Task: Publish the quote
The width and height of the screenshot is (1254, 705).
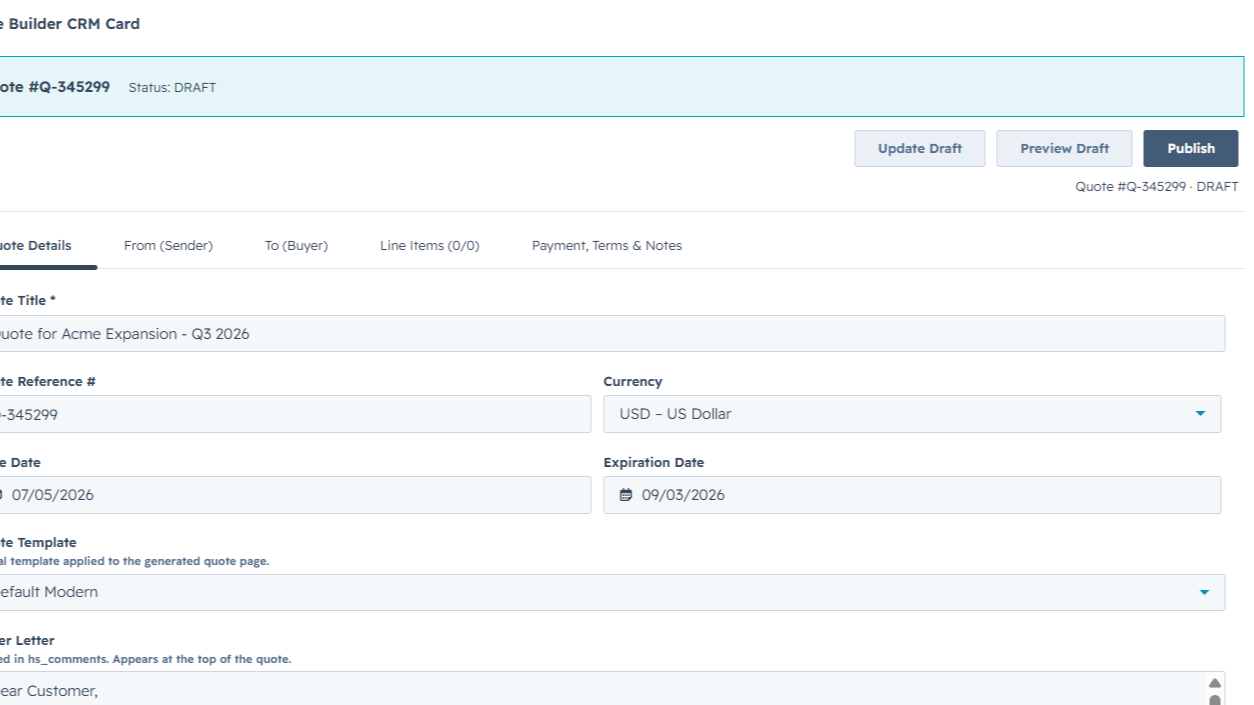Action: tap(1191, 148)
